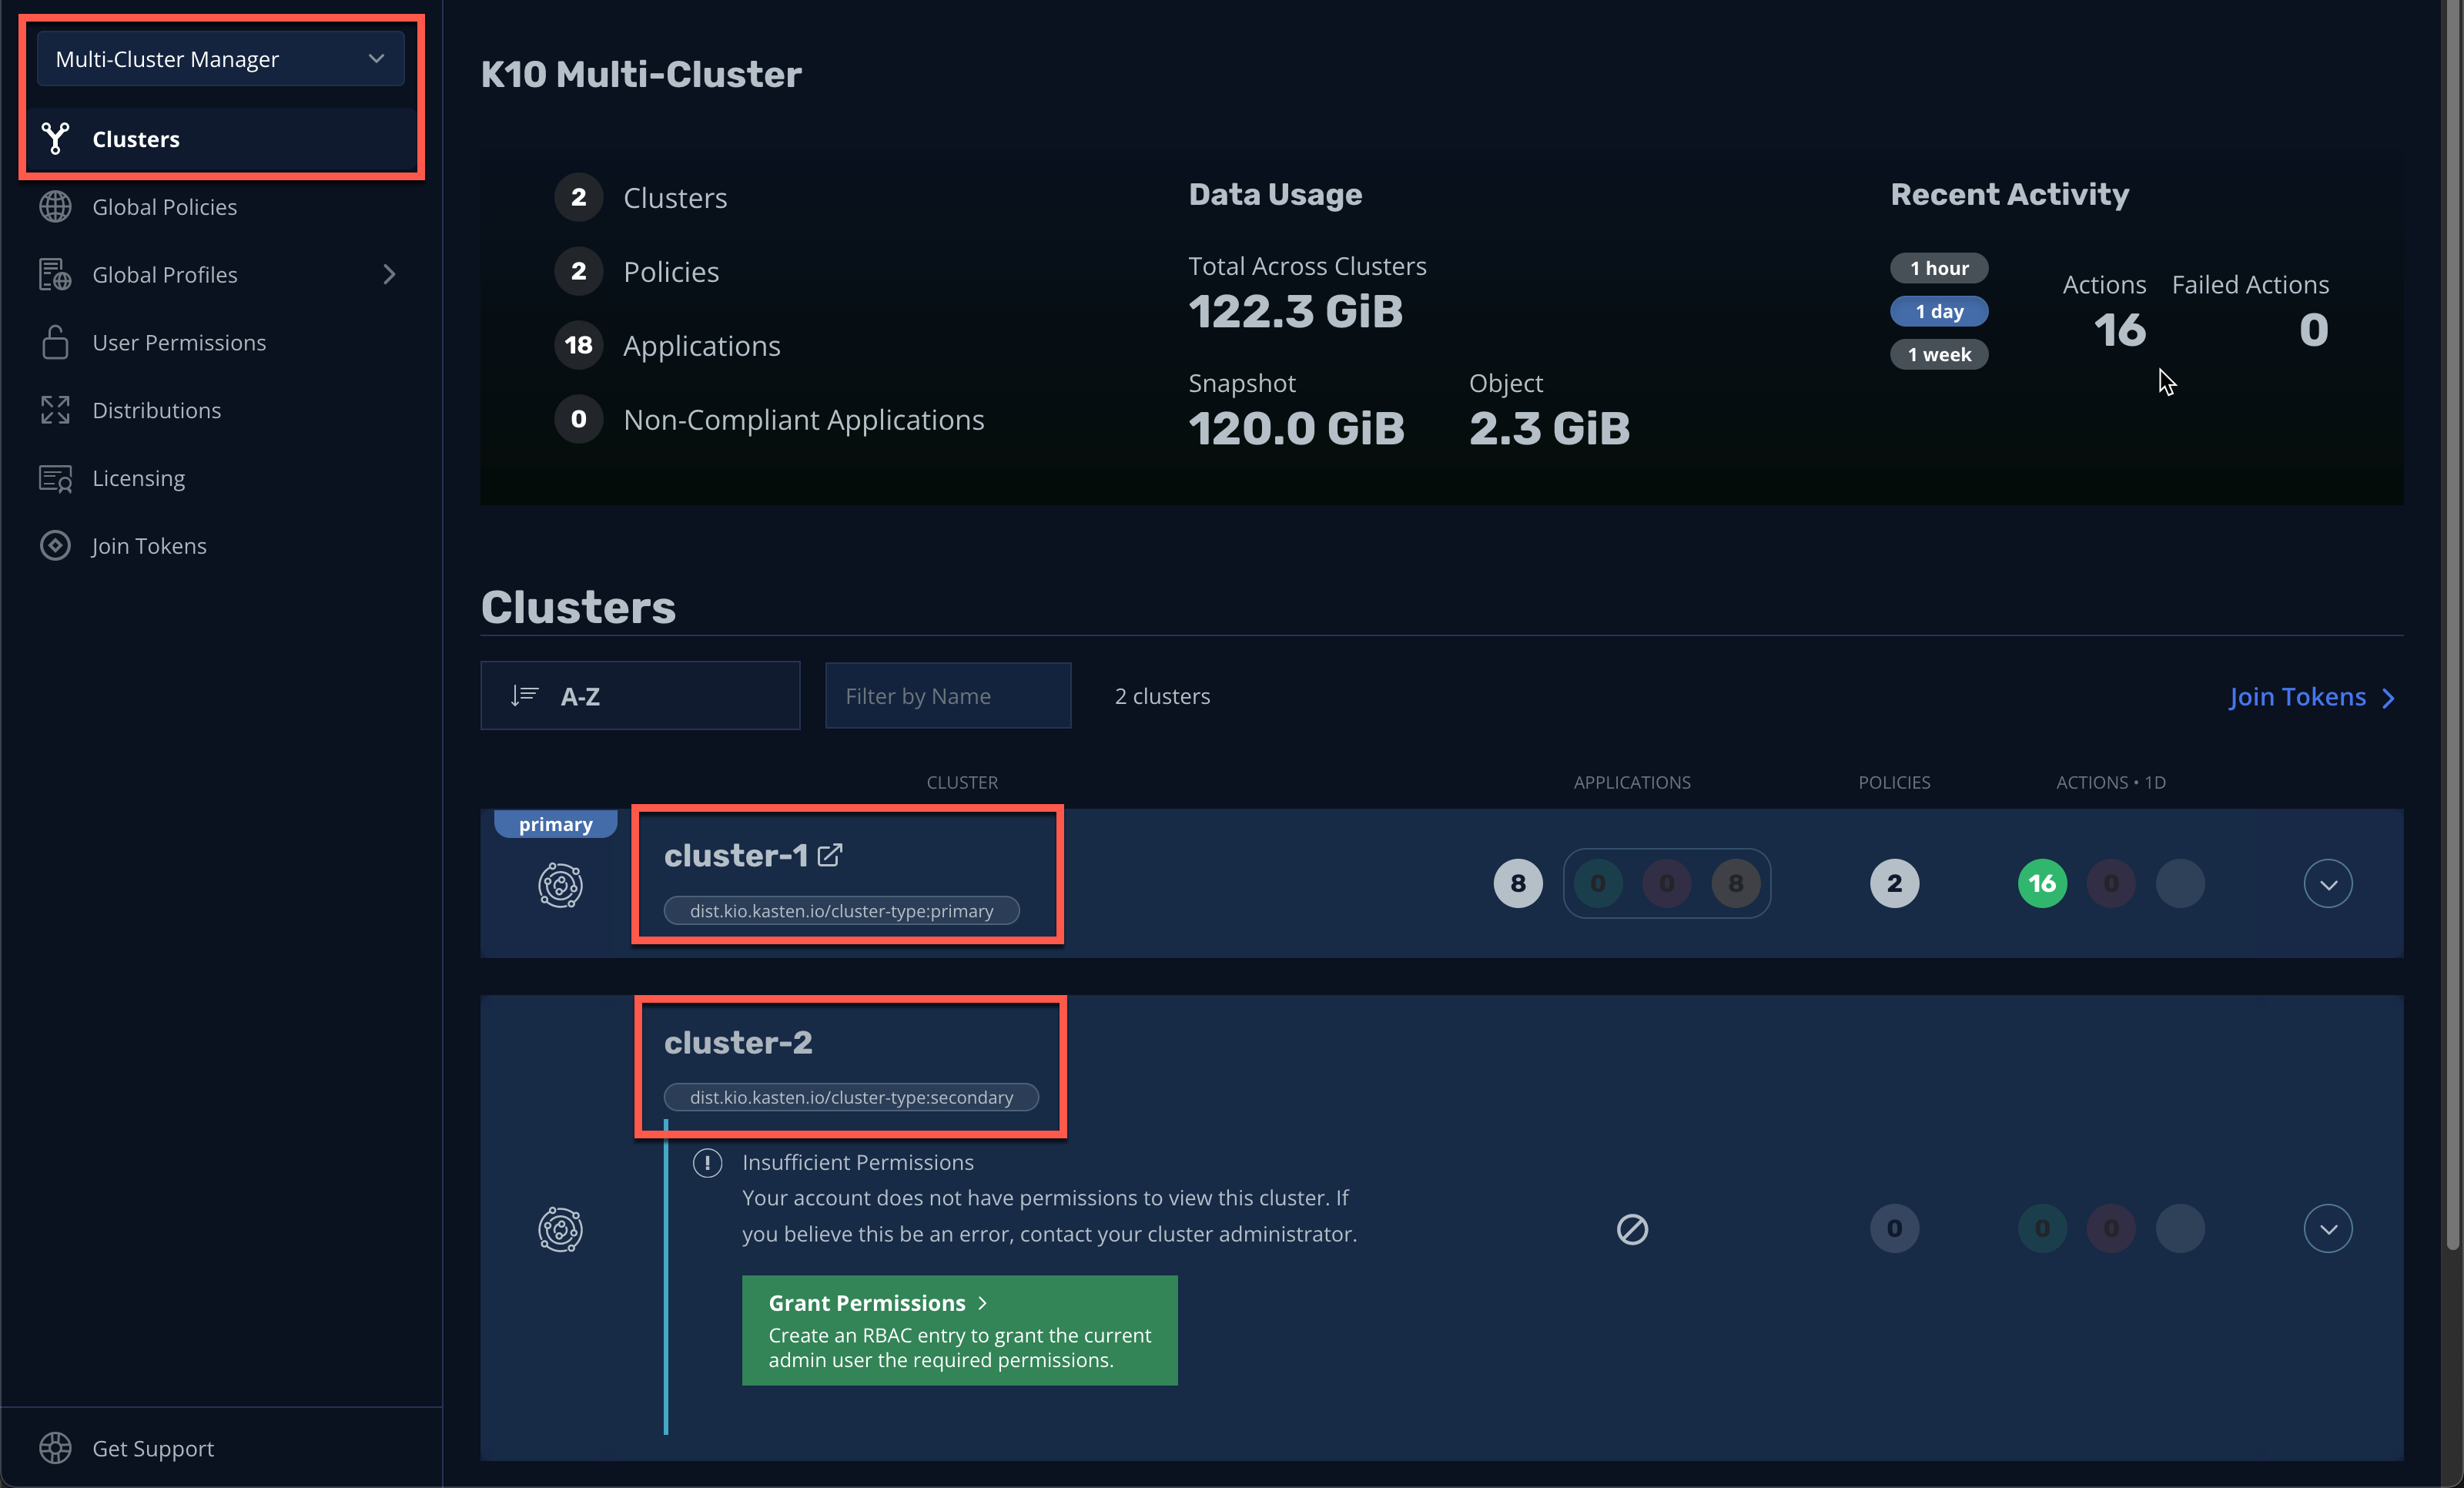This screenshot has height=1488, width=2464.
Task: Select the 1 week activity range
Action: point(1939,354)
